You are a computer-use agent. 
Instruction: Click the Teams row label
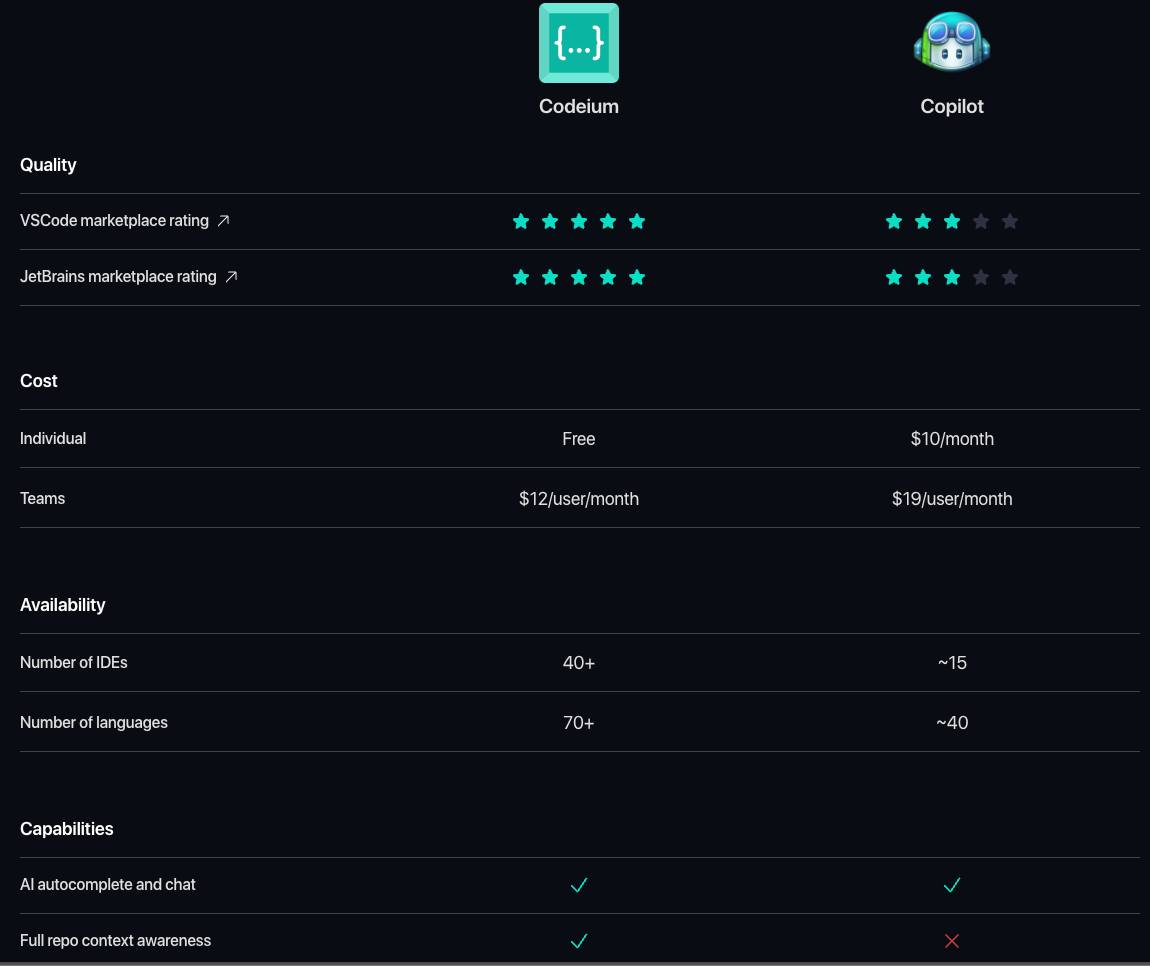pos(43,499)
